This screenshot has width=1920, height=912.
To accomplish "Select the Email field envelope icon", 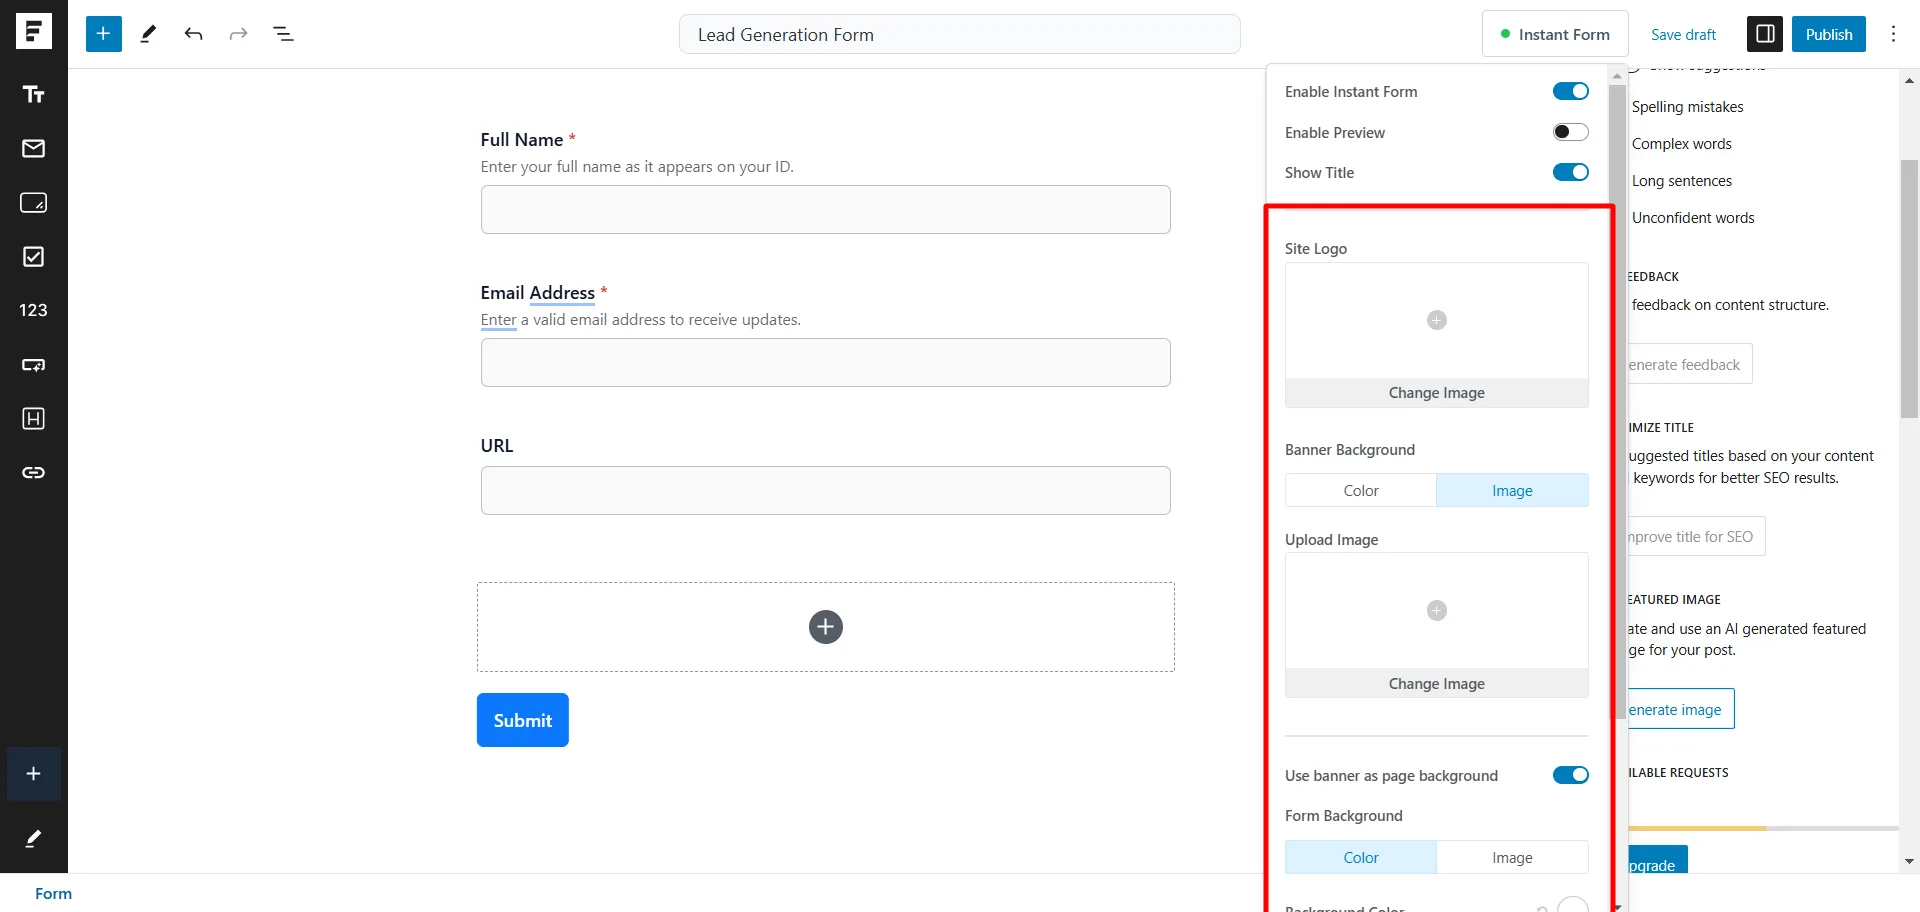I will click(33, 148).
